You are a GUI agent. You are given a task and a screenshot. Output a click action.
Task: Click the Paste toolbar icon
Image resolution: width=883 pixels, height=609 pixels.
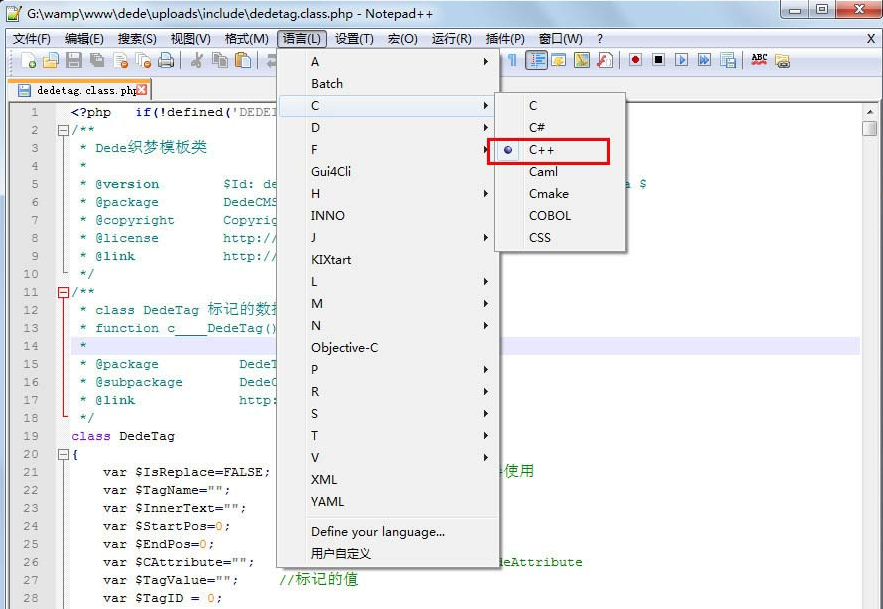tap(242, 61)
